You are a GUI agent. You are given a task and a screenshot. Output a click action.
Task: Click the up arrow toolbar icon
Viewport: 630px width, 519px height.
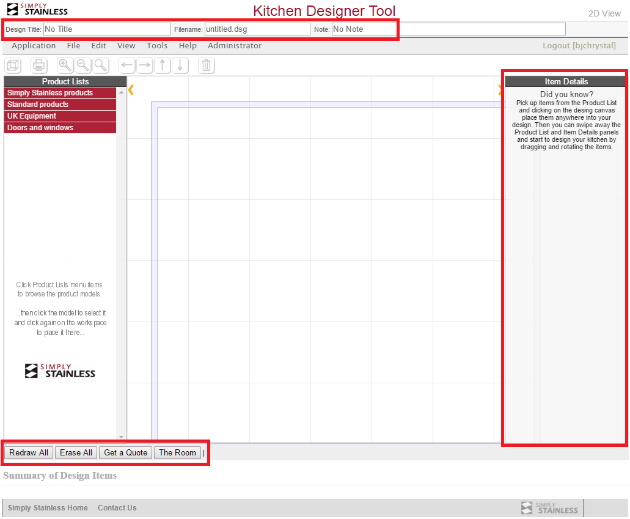162,65
